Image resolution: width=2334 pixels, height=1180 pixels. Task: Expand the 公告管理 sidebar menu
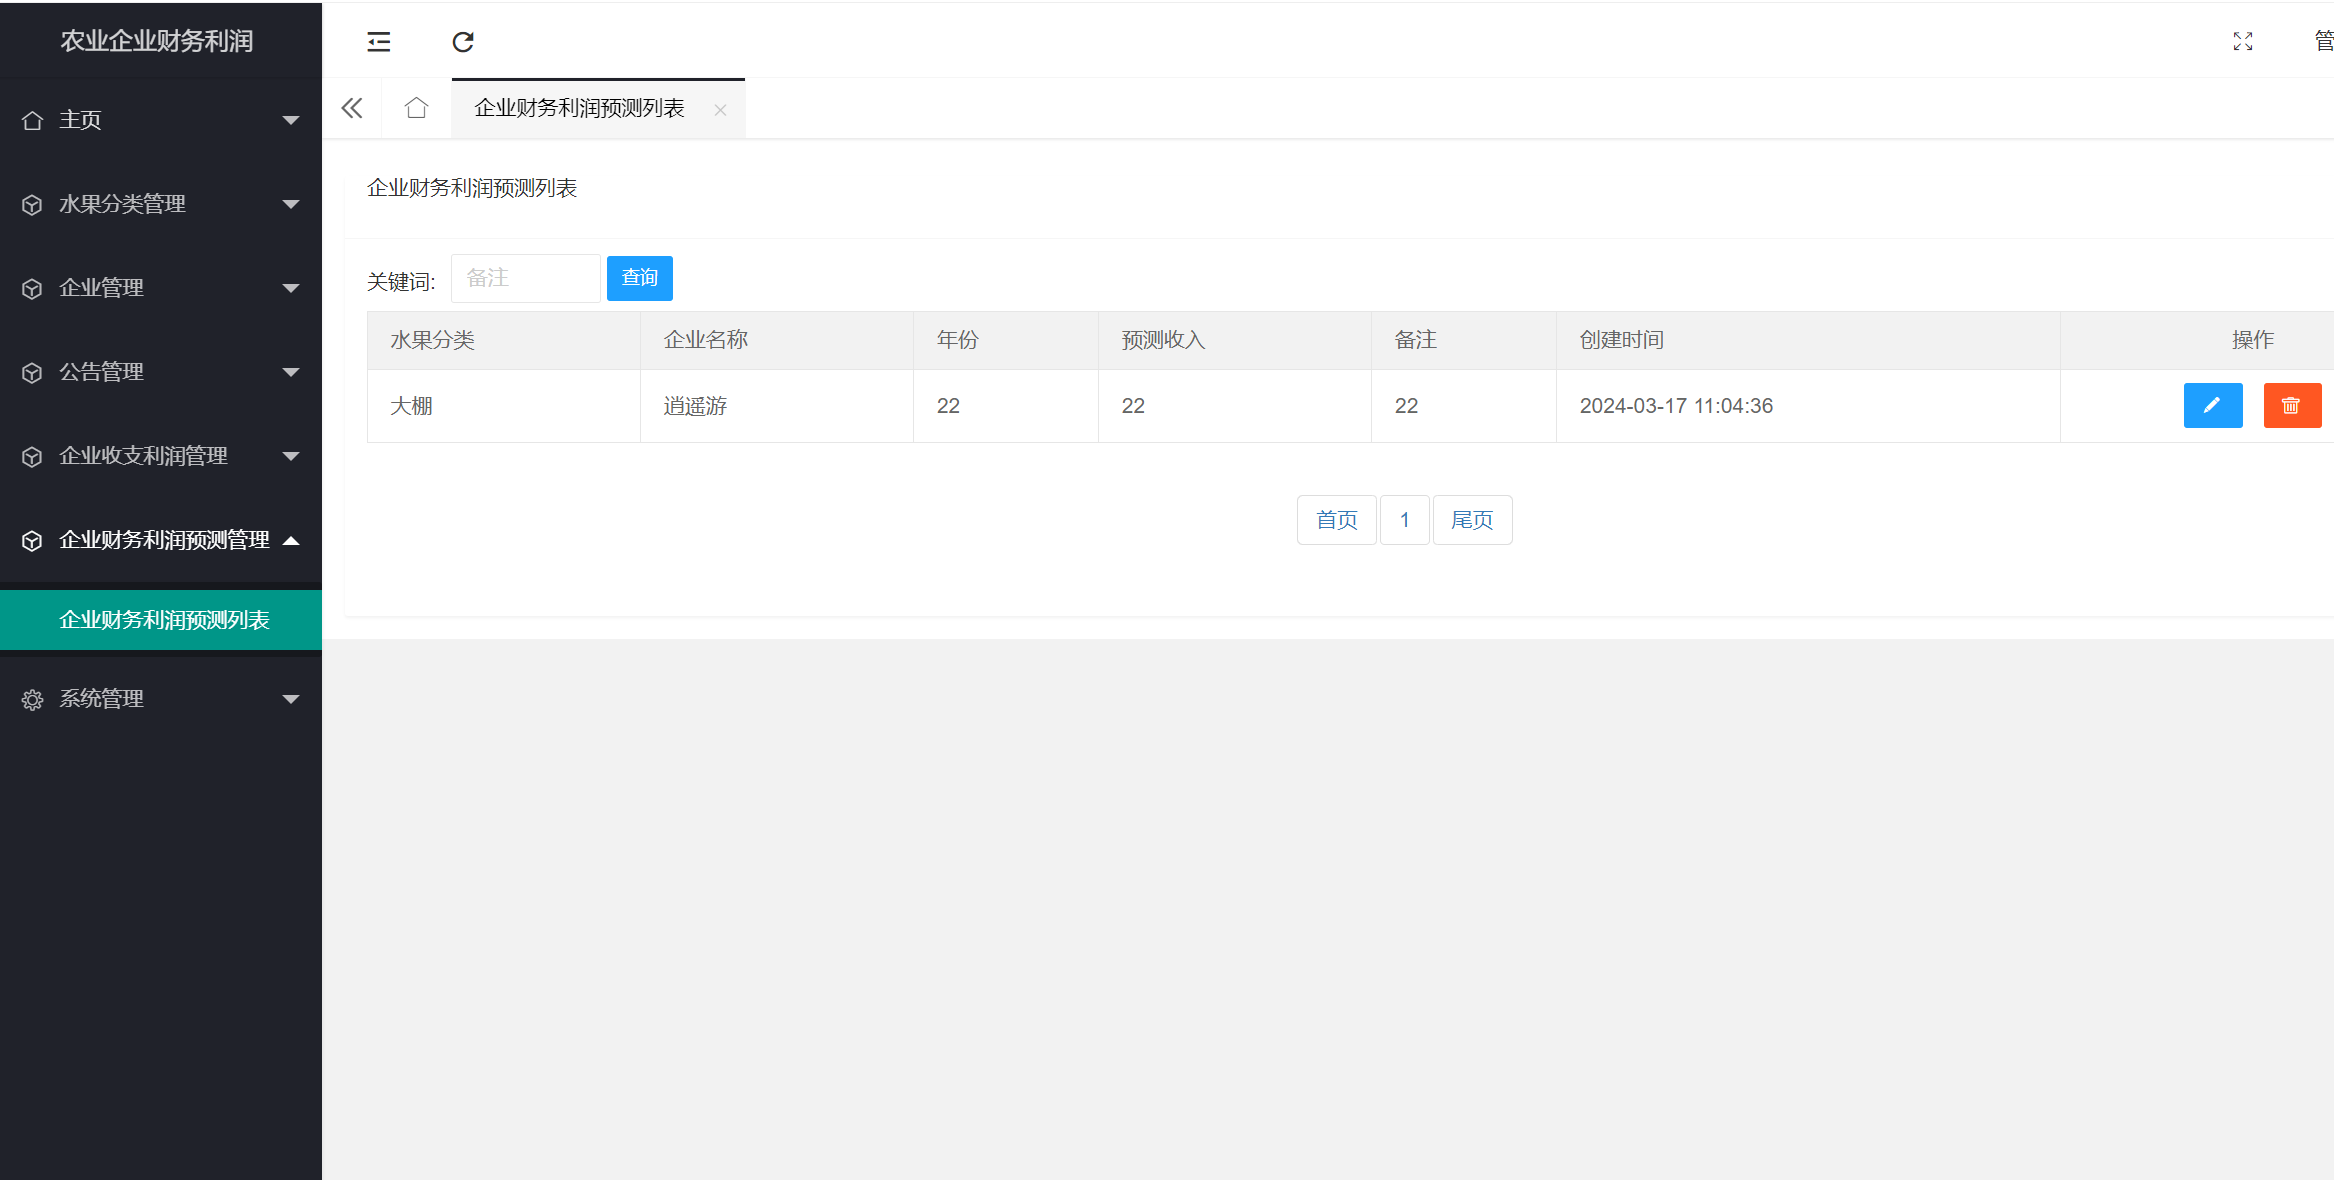click(x=160, y=372)
